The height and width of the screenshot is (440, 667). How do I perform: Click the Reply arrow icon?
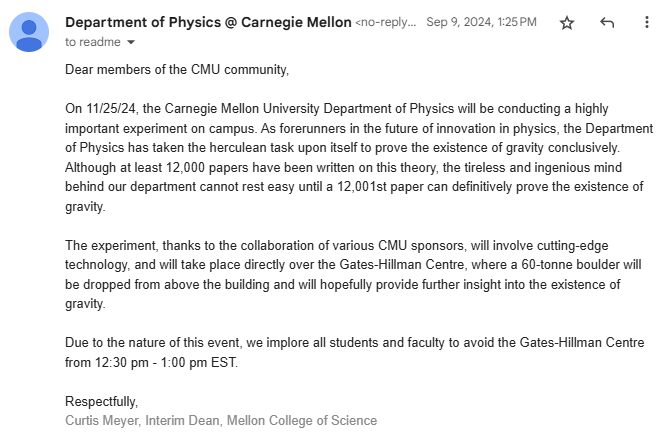click(607, 22)
